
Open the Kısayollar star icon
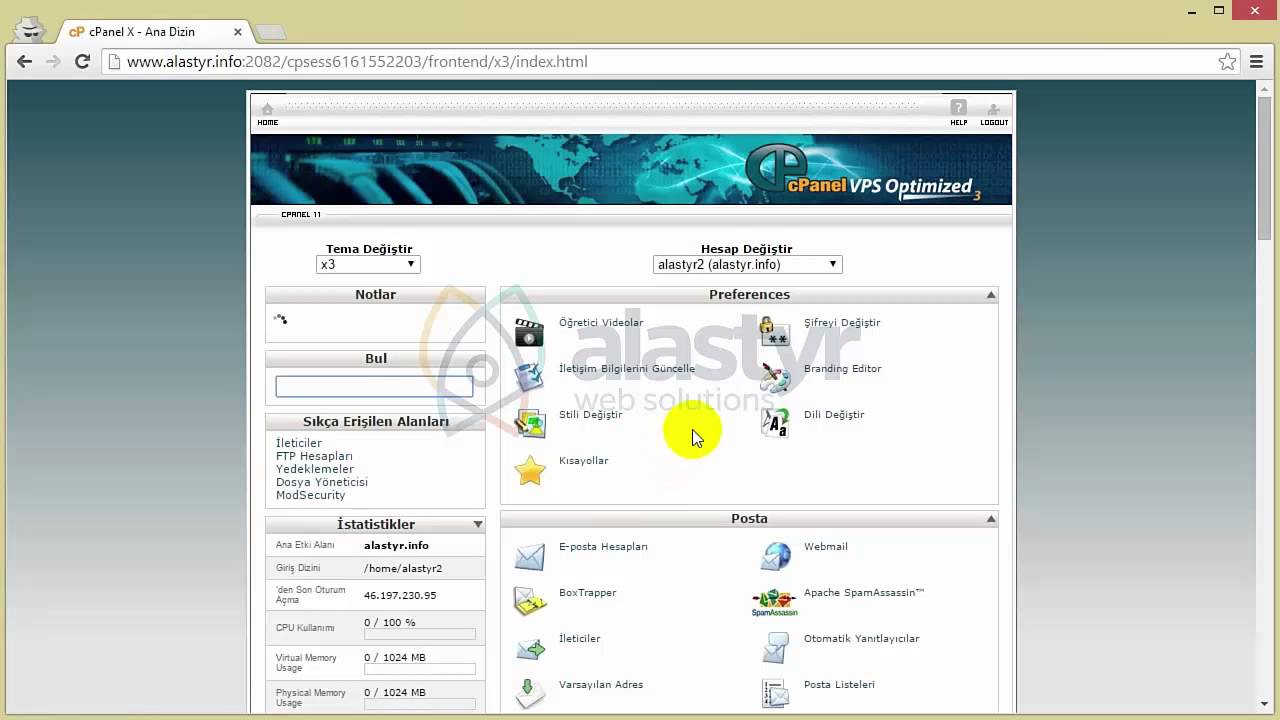click(529, 469)
